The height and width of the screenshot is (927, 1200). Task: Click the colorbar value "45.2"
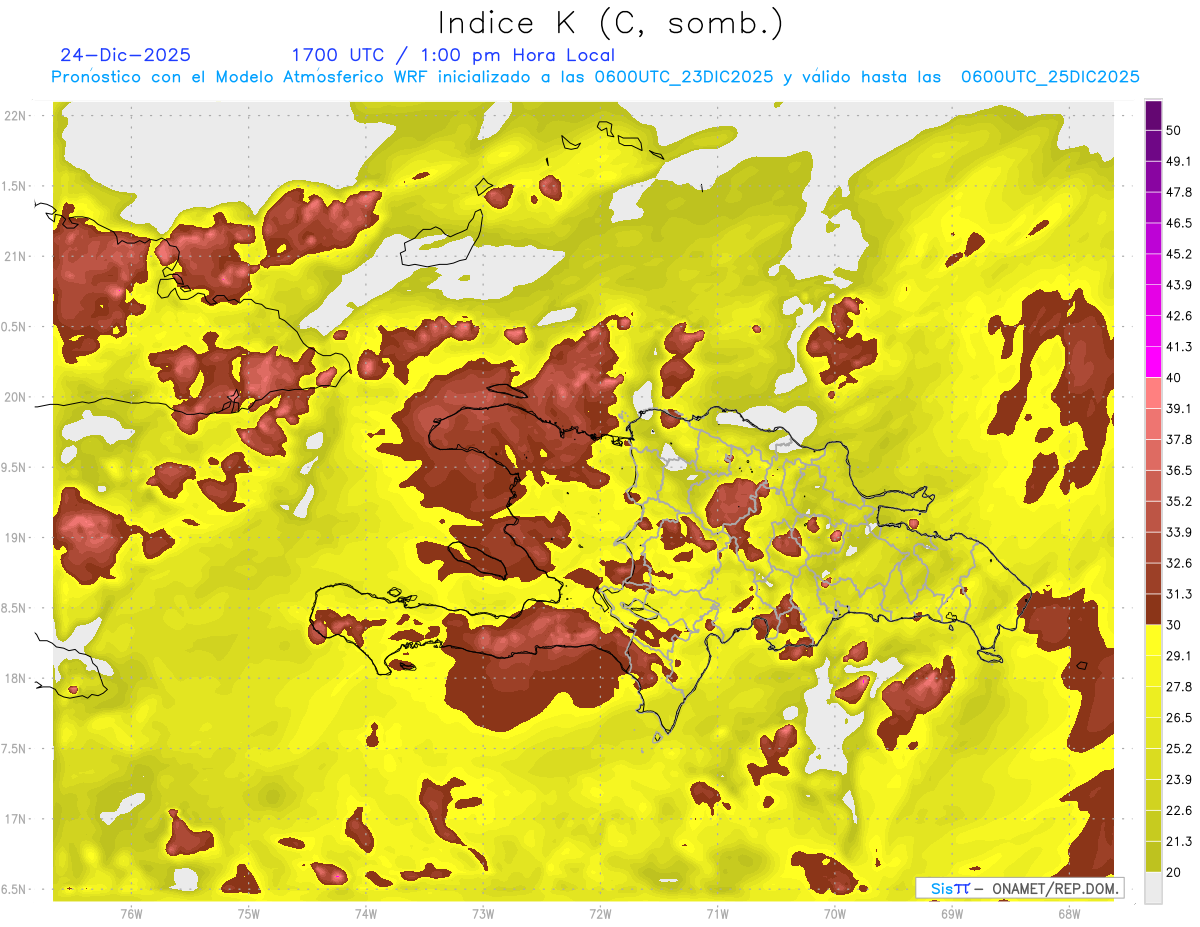click(x=1179, y=254)
